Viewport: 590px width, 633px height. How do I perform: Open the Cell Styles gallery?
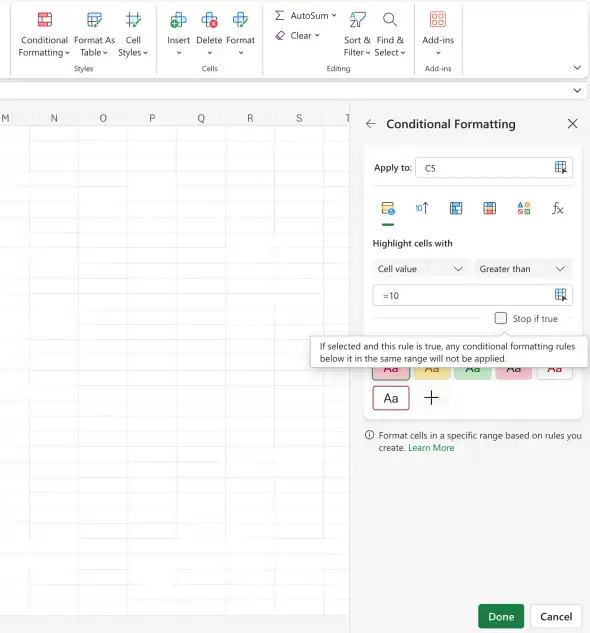133,35
